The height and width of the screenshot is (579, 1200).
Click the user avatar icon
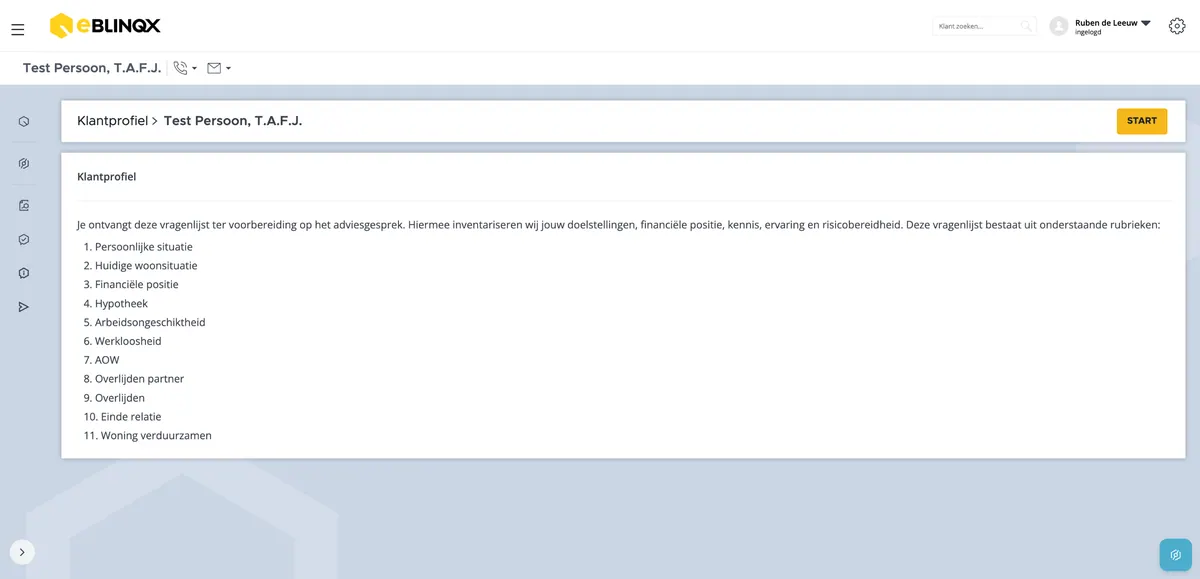coord(1059,26)
